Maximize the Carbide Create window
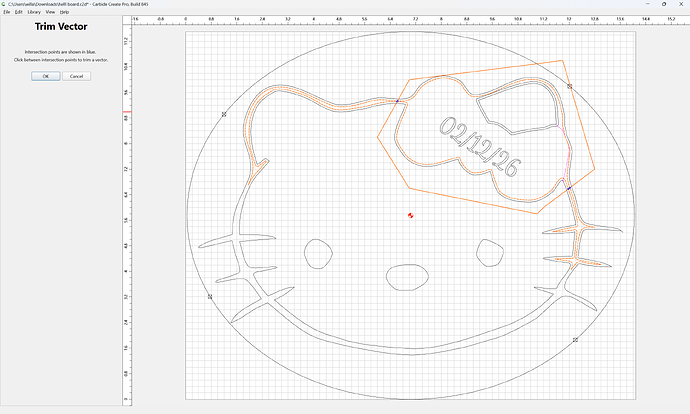 click(x=664, y=4)
